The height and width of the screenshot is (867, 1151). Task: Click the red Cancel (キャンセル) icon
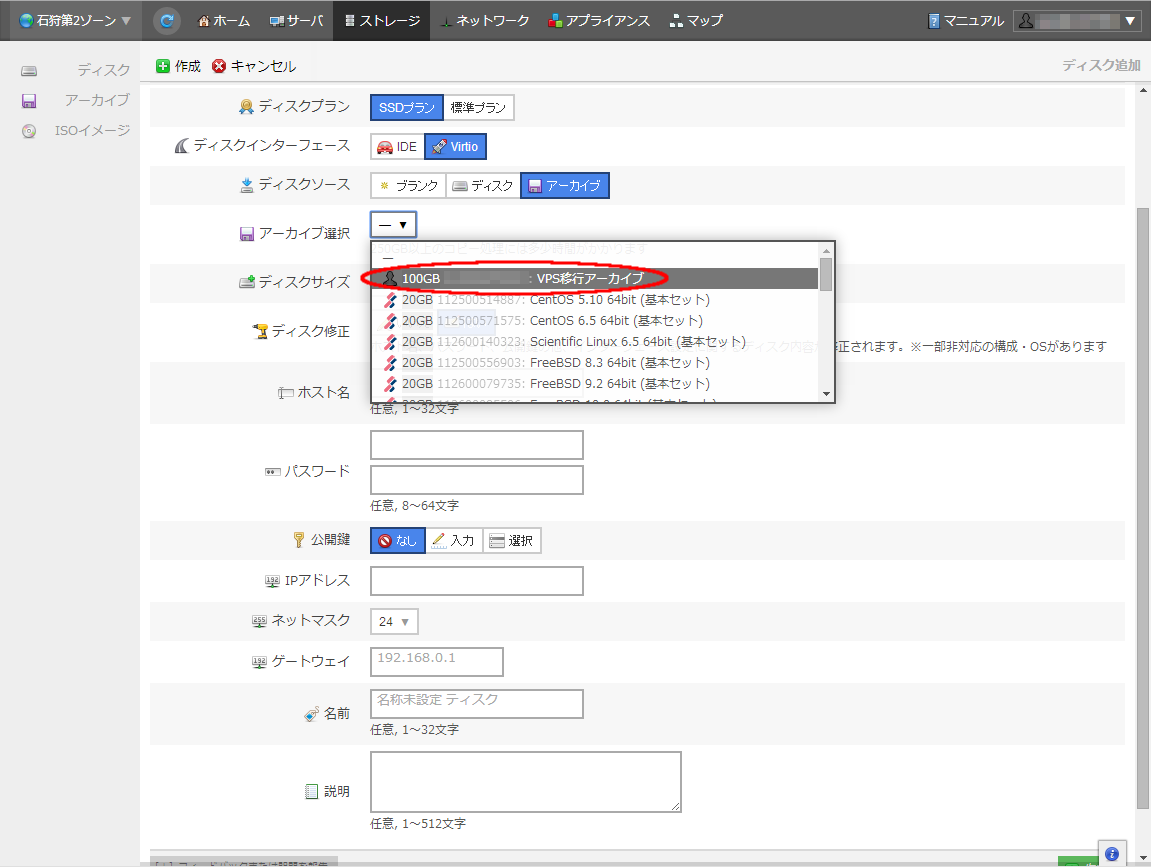(x=219, y=66)
